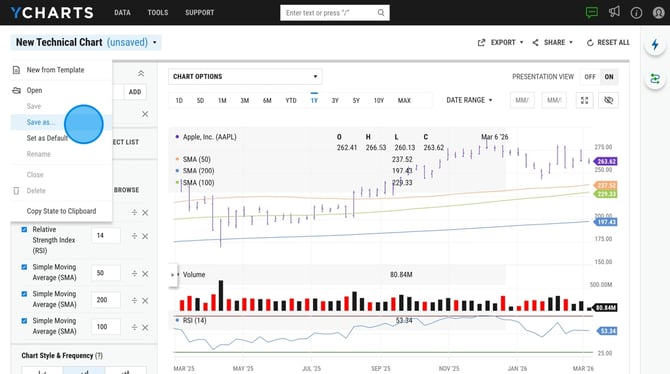670x374 pixels.
Task: Open the announcements megaphone icon
Action: click(614, 12)
